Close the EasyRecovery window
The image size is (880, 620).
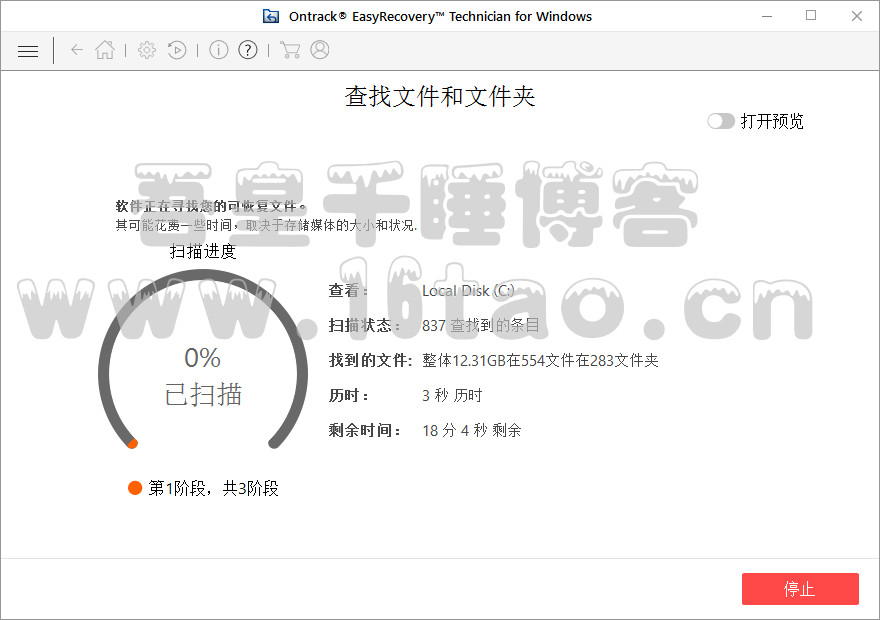(x=856, y=16)
